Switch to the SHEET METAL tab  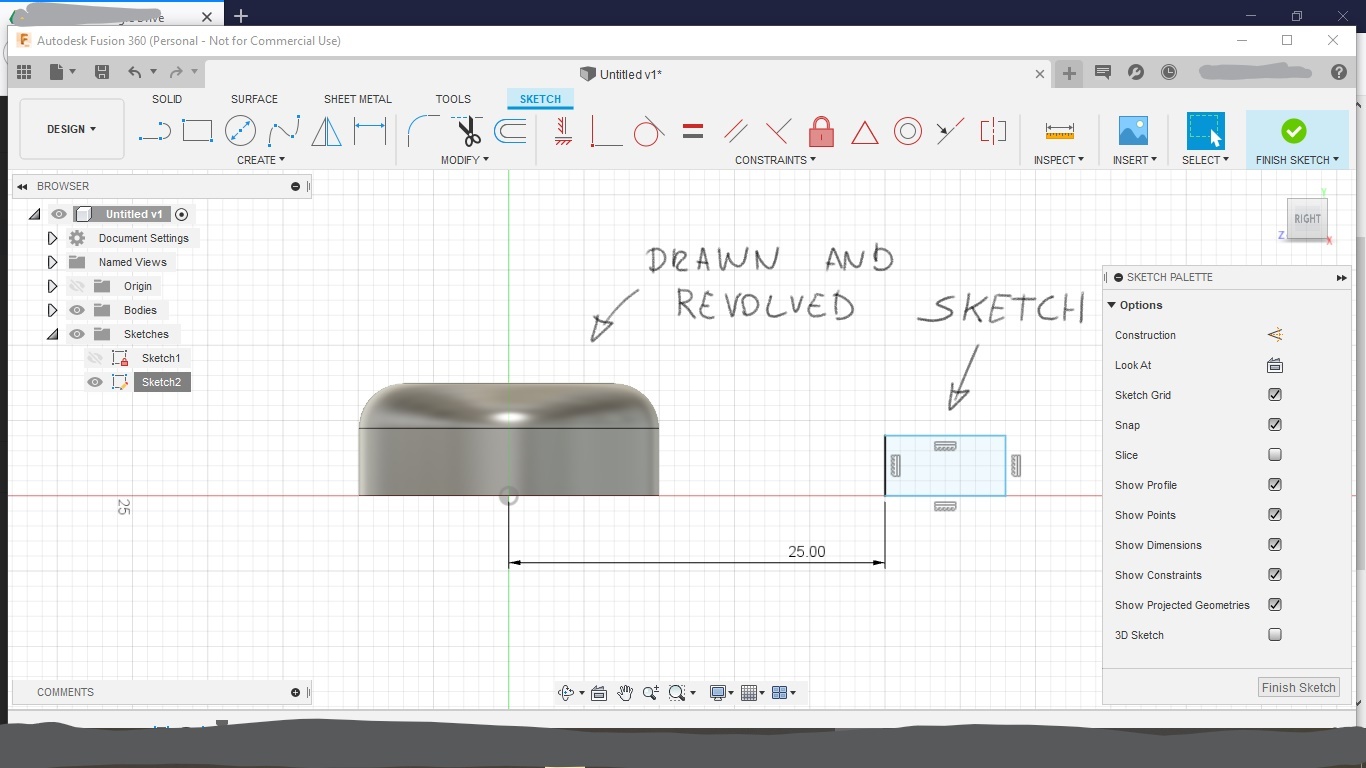(x=357, y=99)
